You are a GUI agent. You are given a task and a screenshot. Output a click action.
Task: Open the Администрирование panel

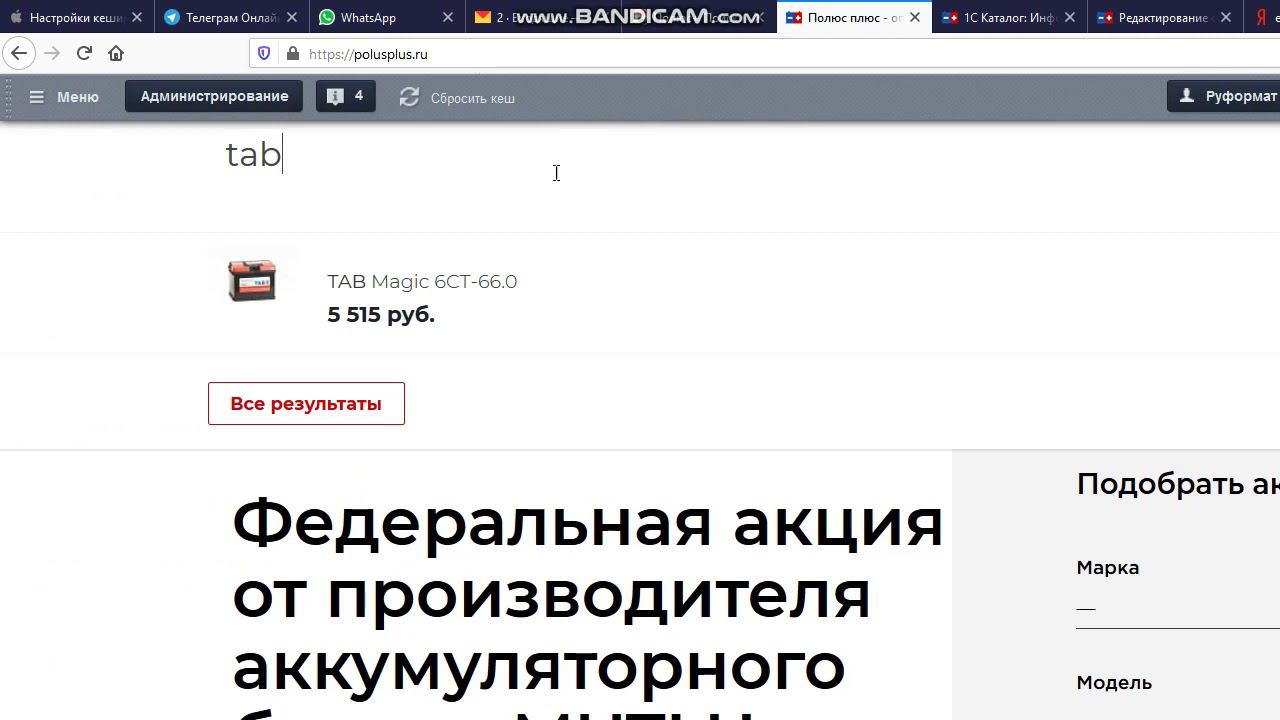coord(214,96)
